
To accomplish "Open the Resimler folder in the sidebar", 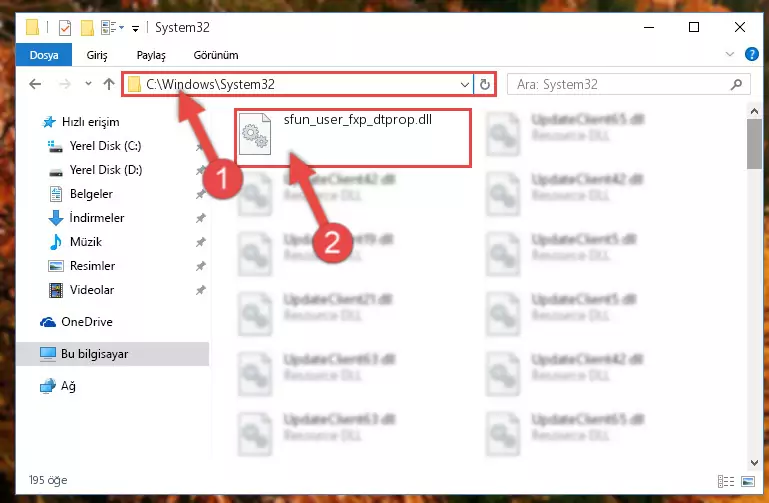I will 81,266.
